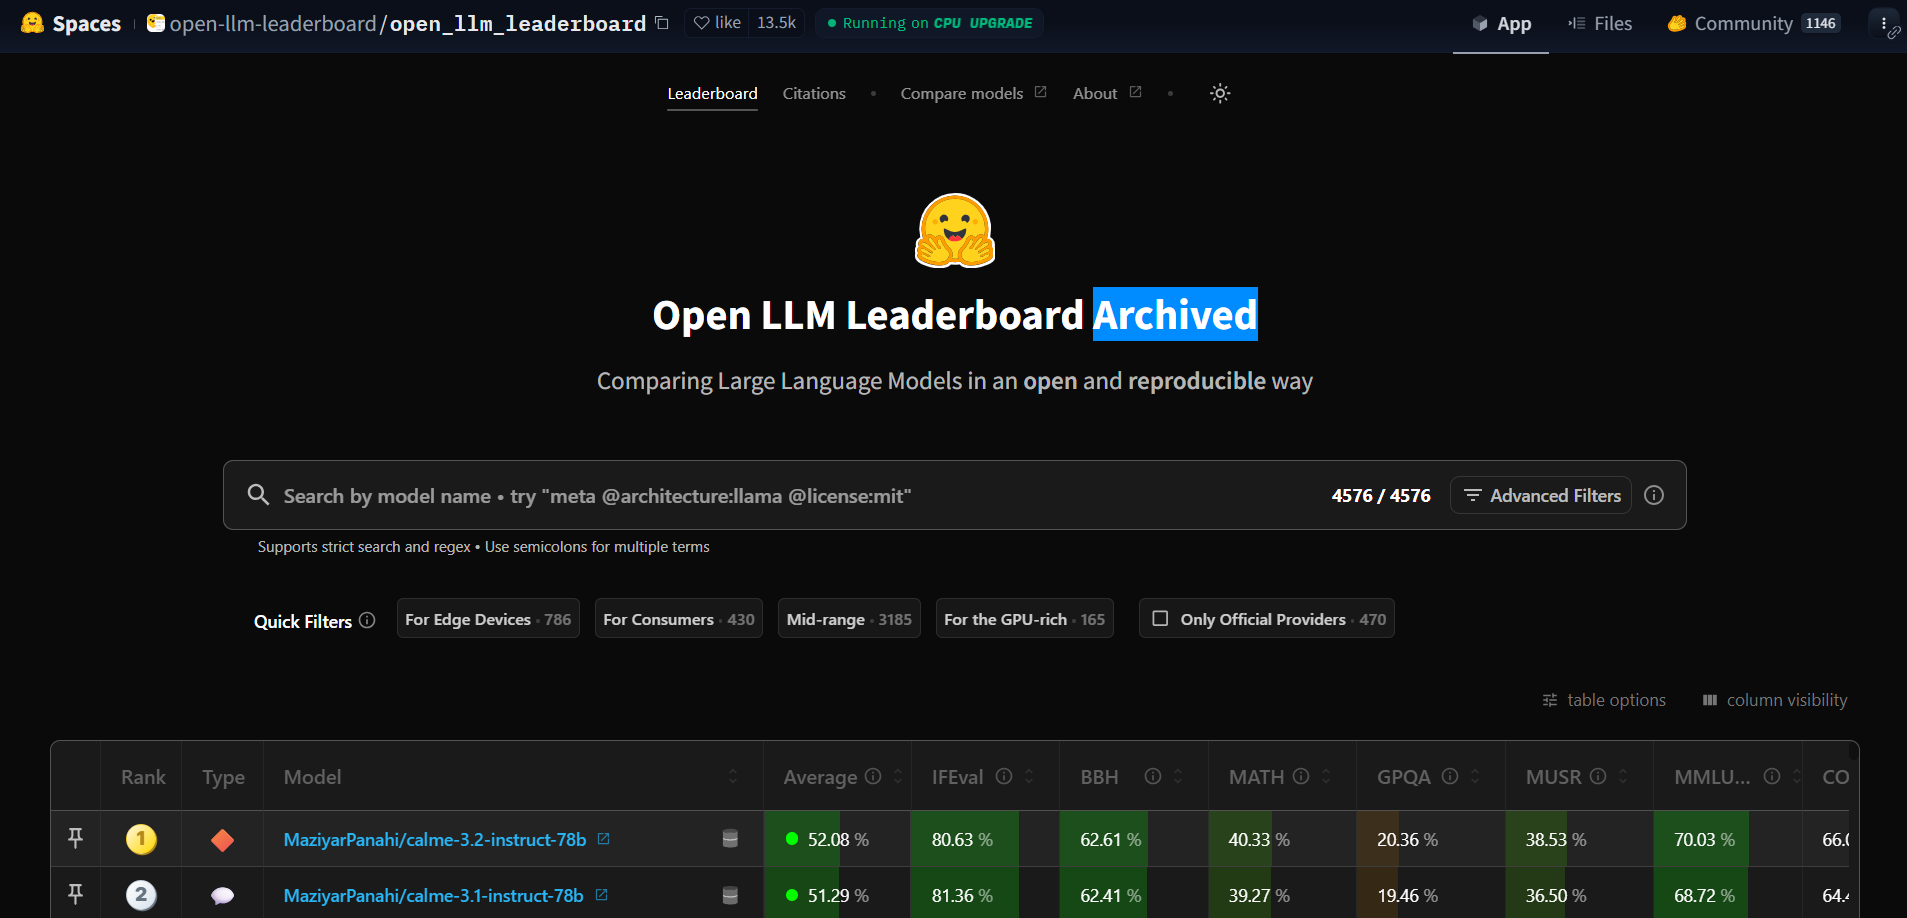1907x918 pixels.
Task: Click open-llm-leaderboard organization link
Action: point(272,23)
